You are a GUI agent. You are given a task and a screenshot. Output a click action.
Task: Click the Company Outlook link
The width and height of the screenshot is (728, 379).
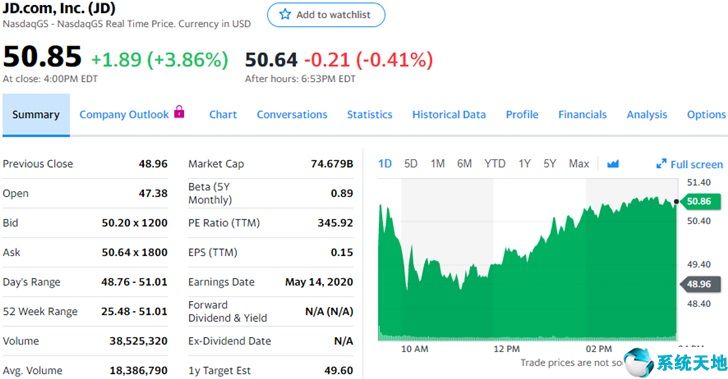pyautogui.click(x=124, y=115)
